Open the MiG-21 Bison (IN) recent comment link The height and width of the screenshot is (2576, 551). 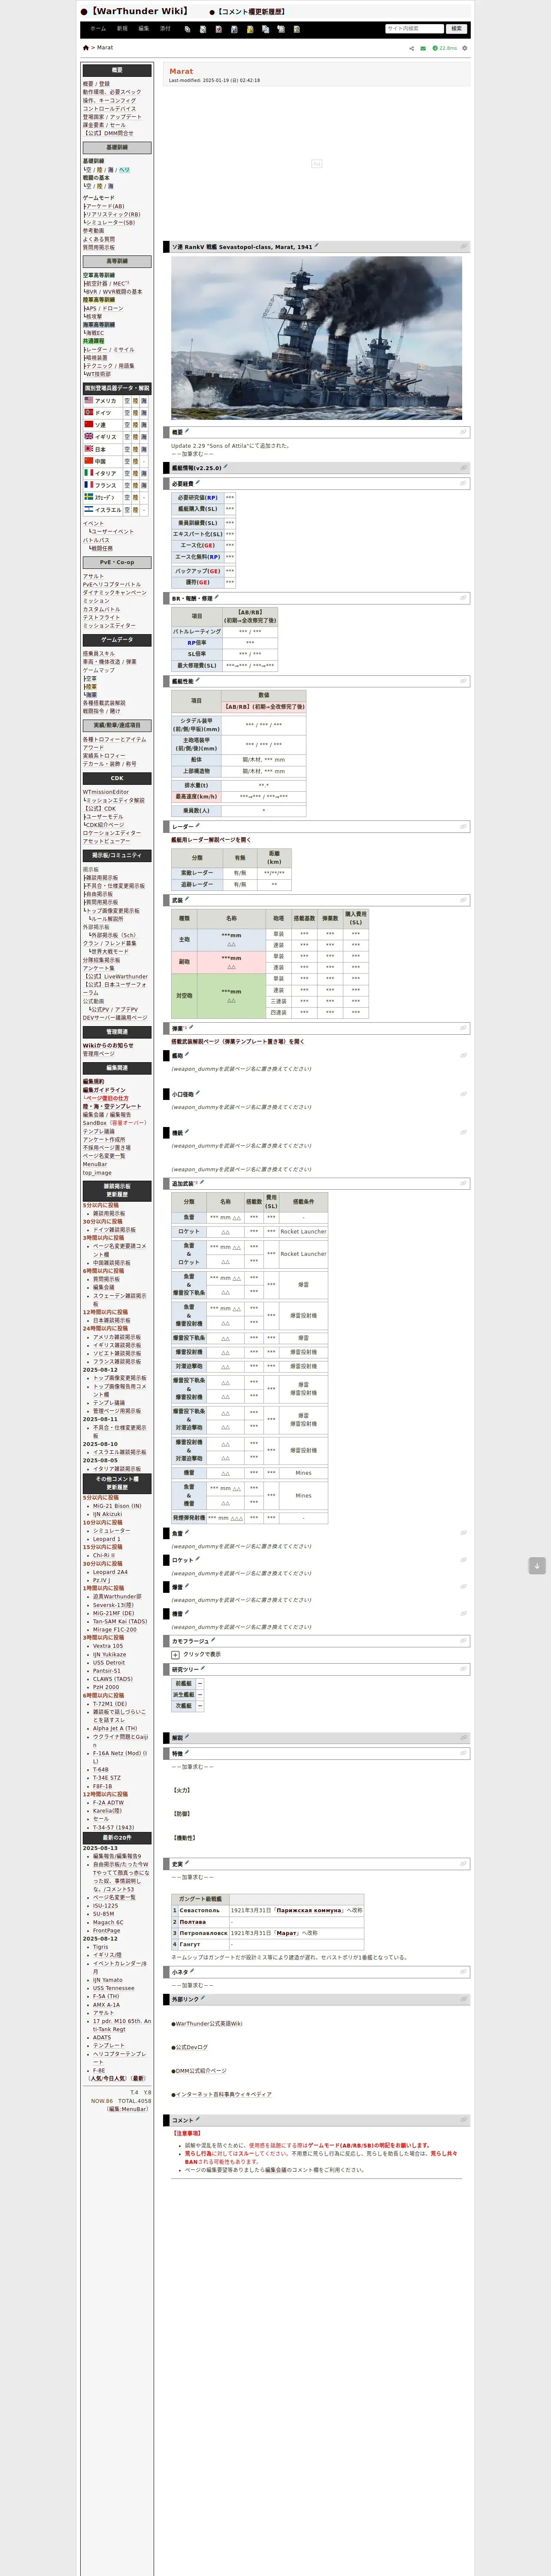click(x=117, y=1506)
